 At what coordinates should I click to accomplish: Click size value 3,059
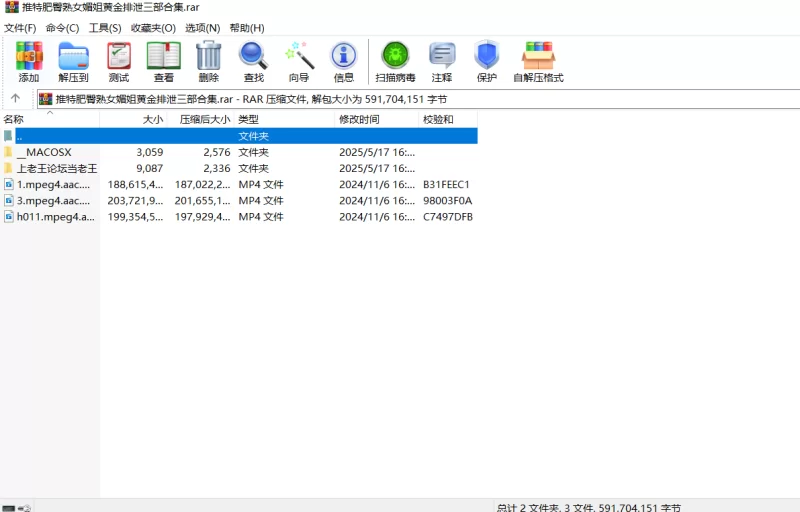click(x=149, y=152)
